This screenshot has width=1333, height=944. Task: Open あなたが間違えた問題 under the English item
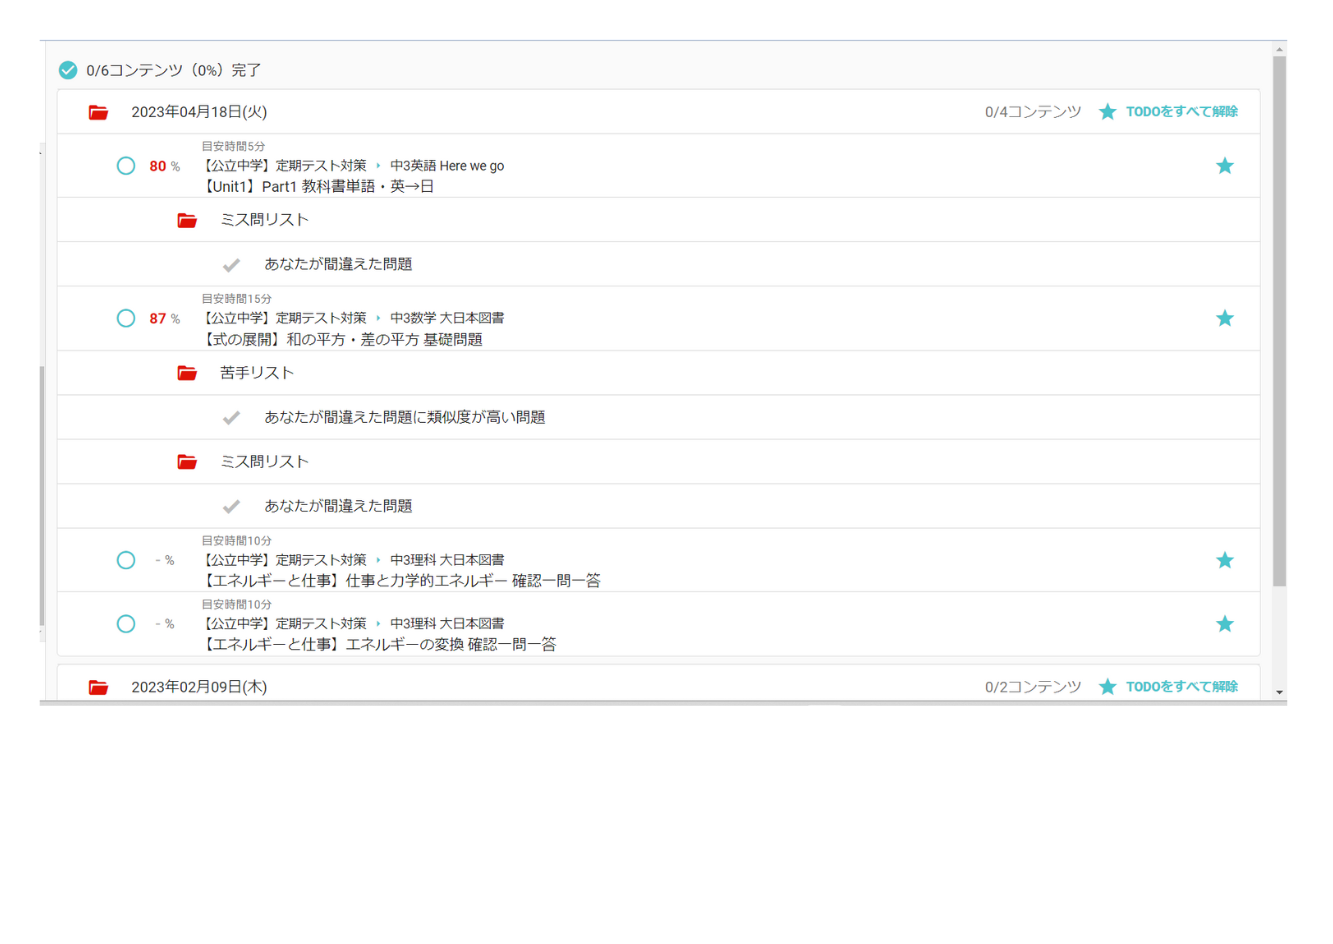click(x=338, y=264)
